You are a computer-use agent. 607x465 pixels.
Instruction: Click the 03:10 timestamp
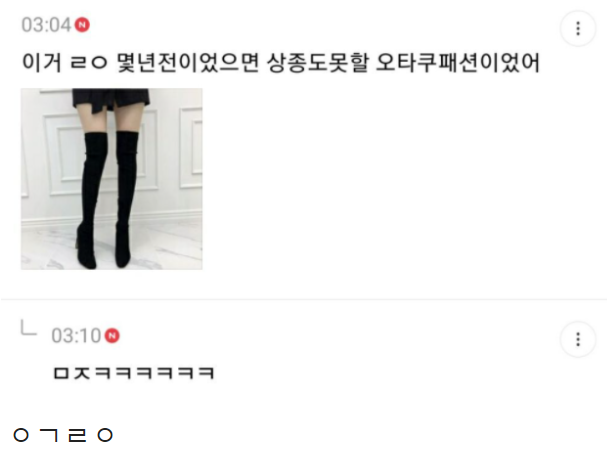coord(76,336)
